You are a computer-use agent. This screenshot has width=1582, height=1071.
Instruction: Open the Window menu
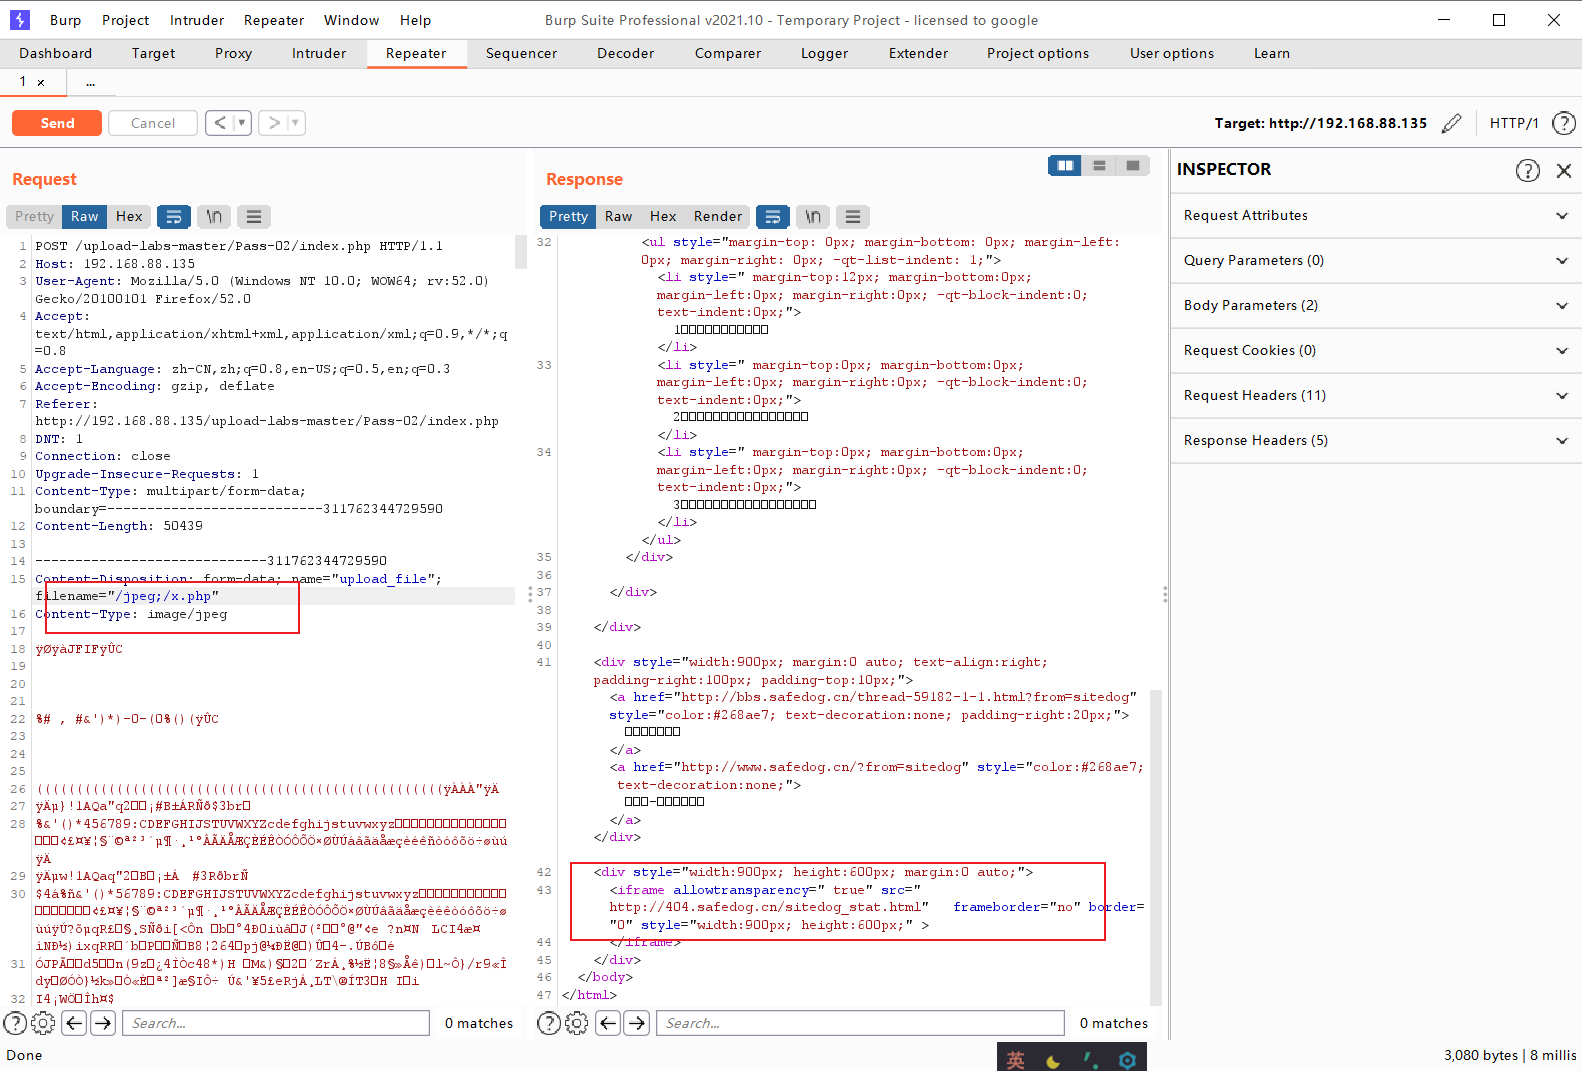[x=351, y=20]
